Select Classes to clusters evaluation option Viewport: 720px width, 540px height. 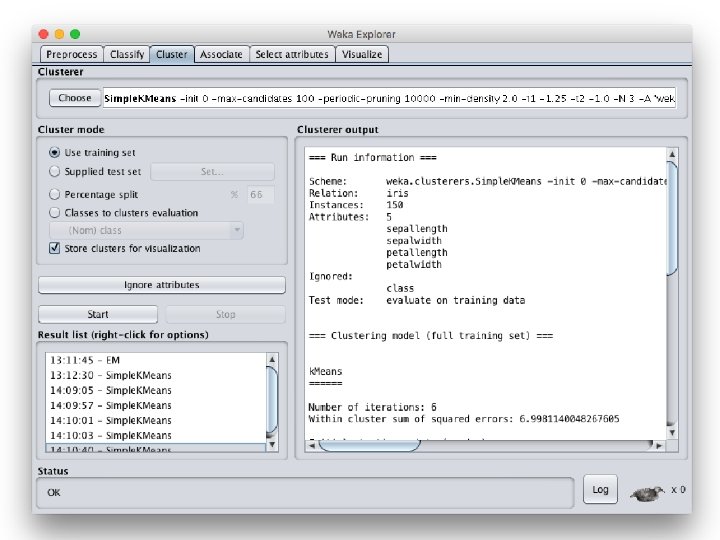tap(54, 213)
